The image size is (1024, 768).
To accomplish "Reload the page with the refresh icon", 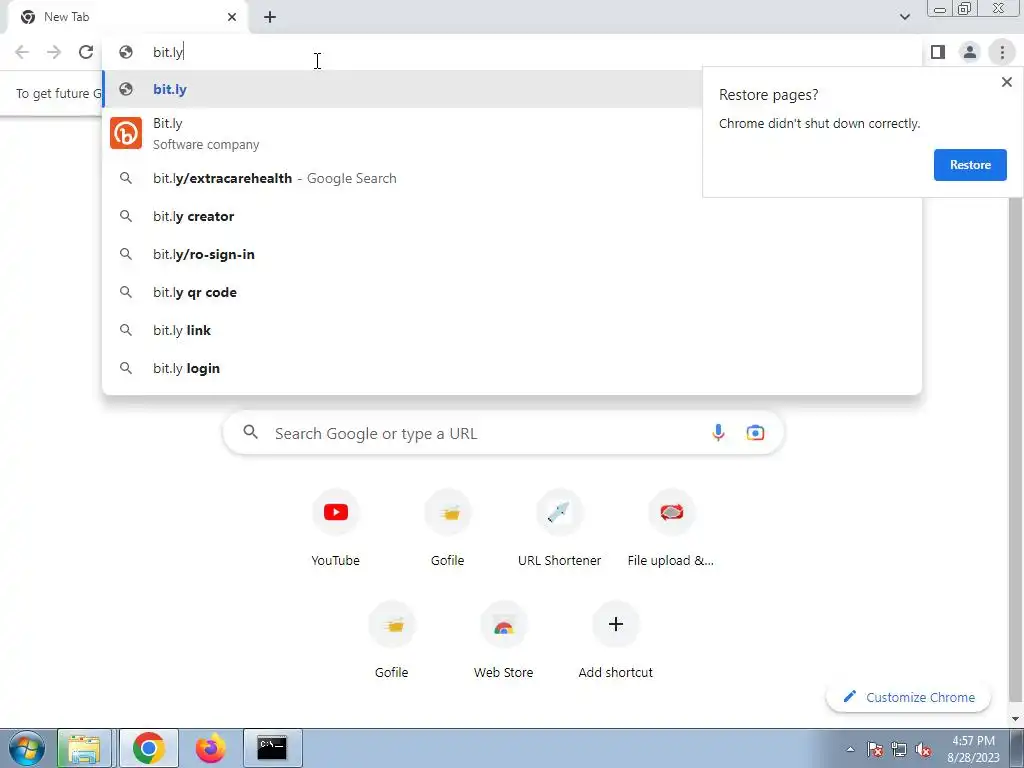I will click(86, 52).
